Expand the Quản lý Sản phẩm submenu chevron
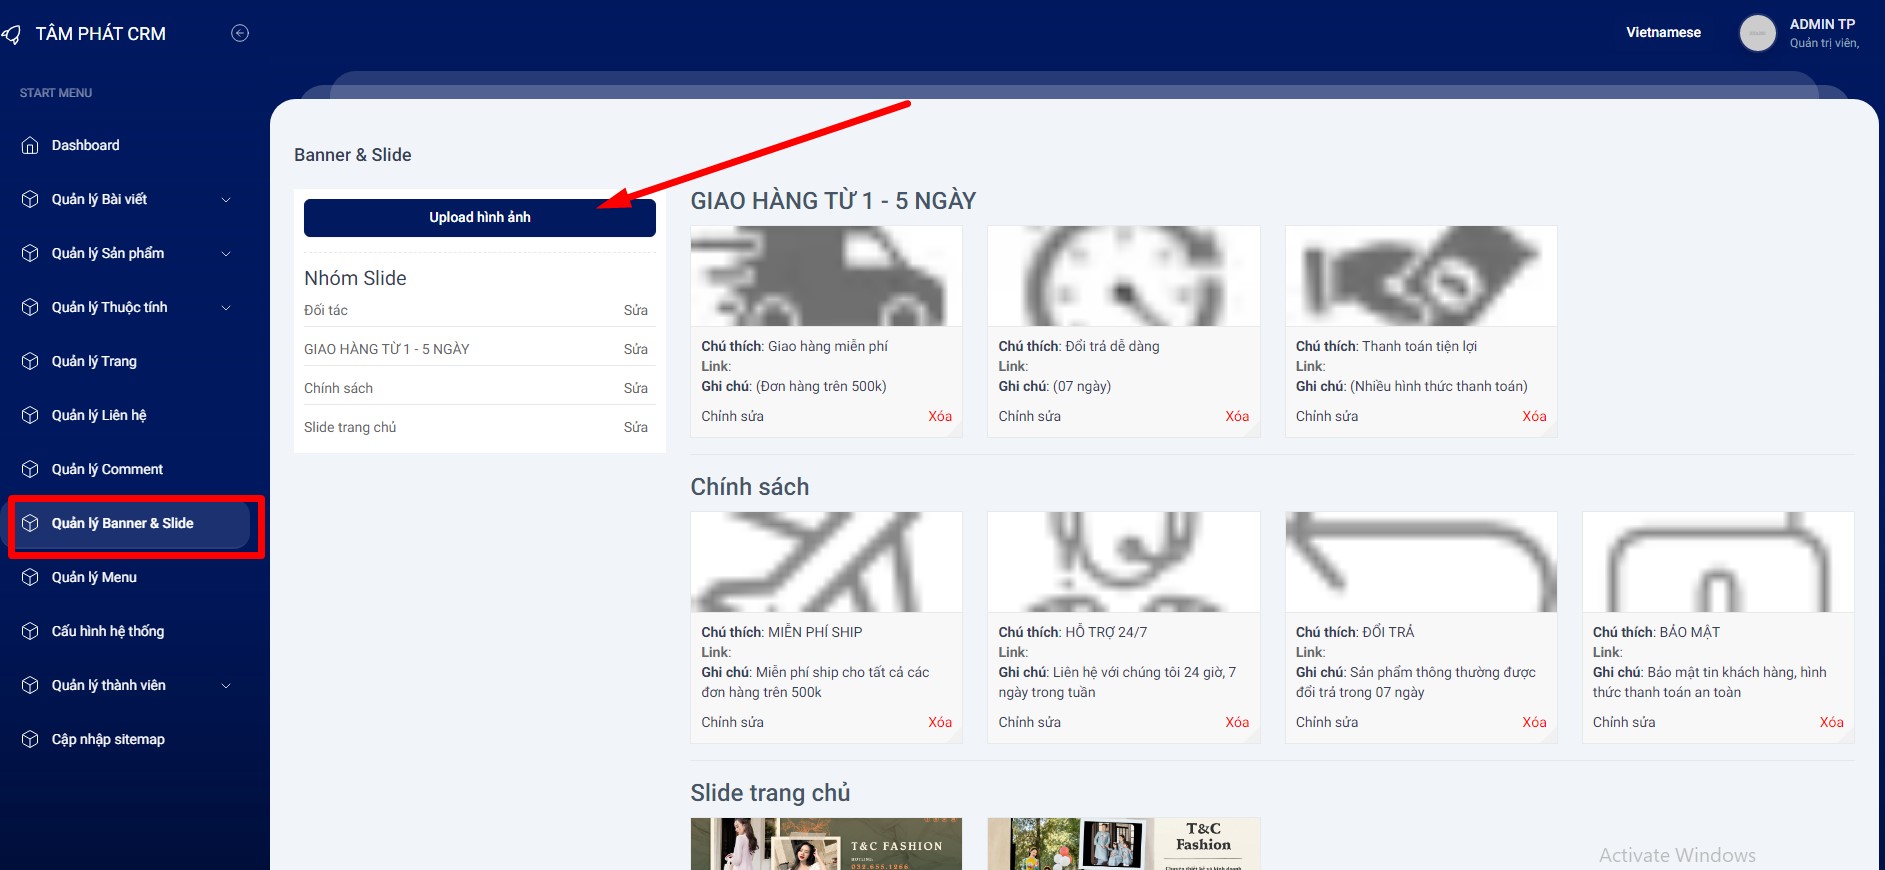 pyautogui.click(x=226, y=254)
